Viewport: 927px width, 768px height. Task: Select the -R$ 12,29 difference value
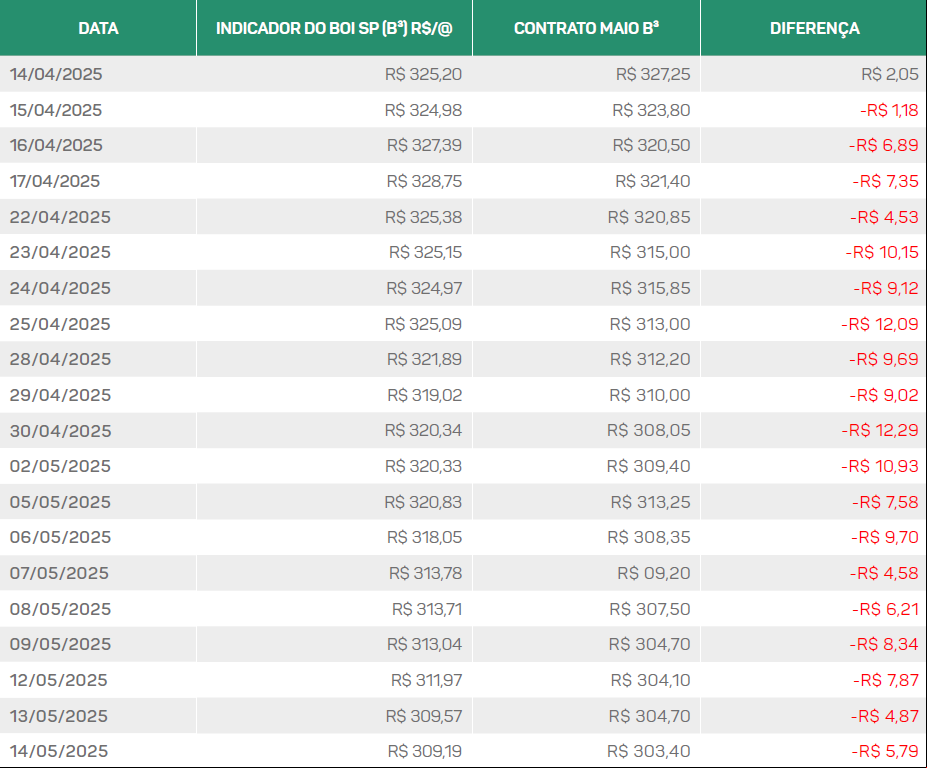click(x=880, y=430)
